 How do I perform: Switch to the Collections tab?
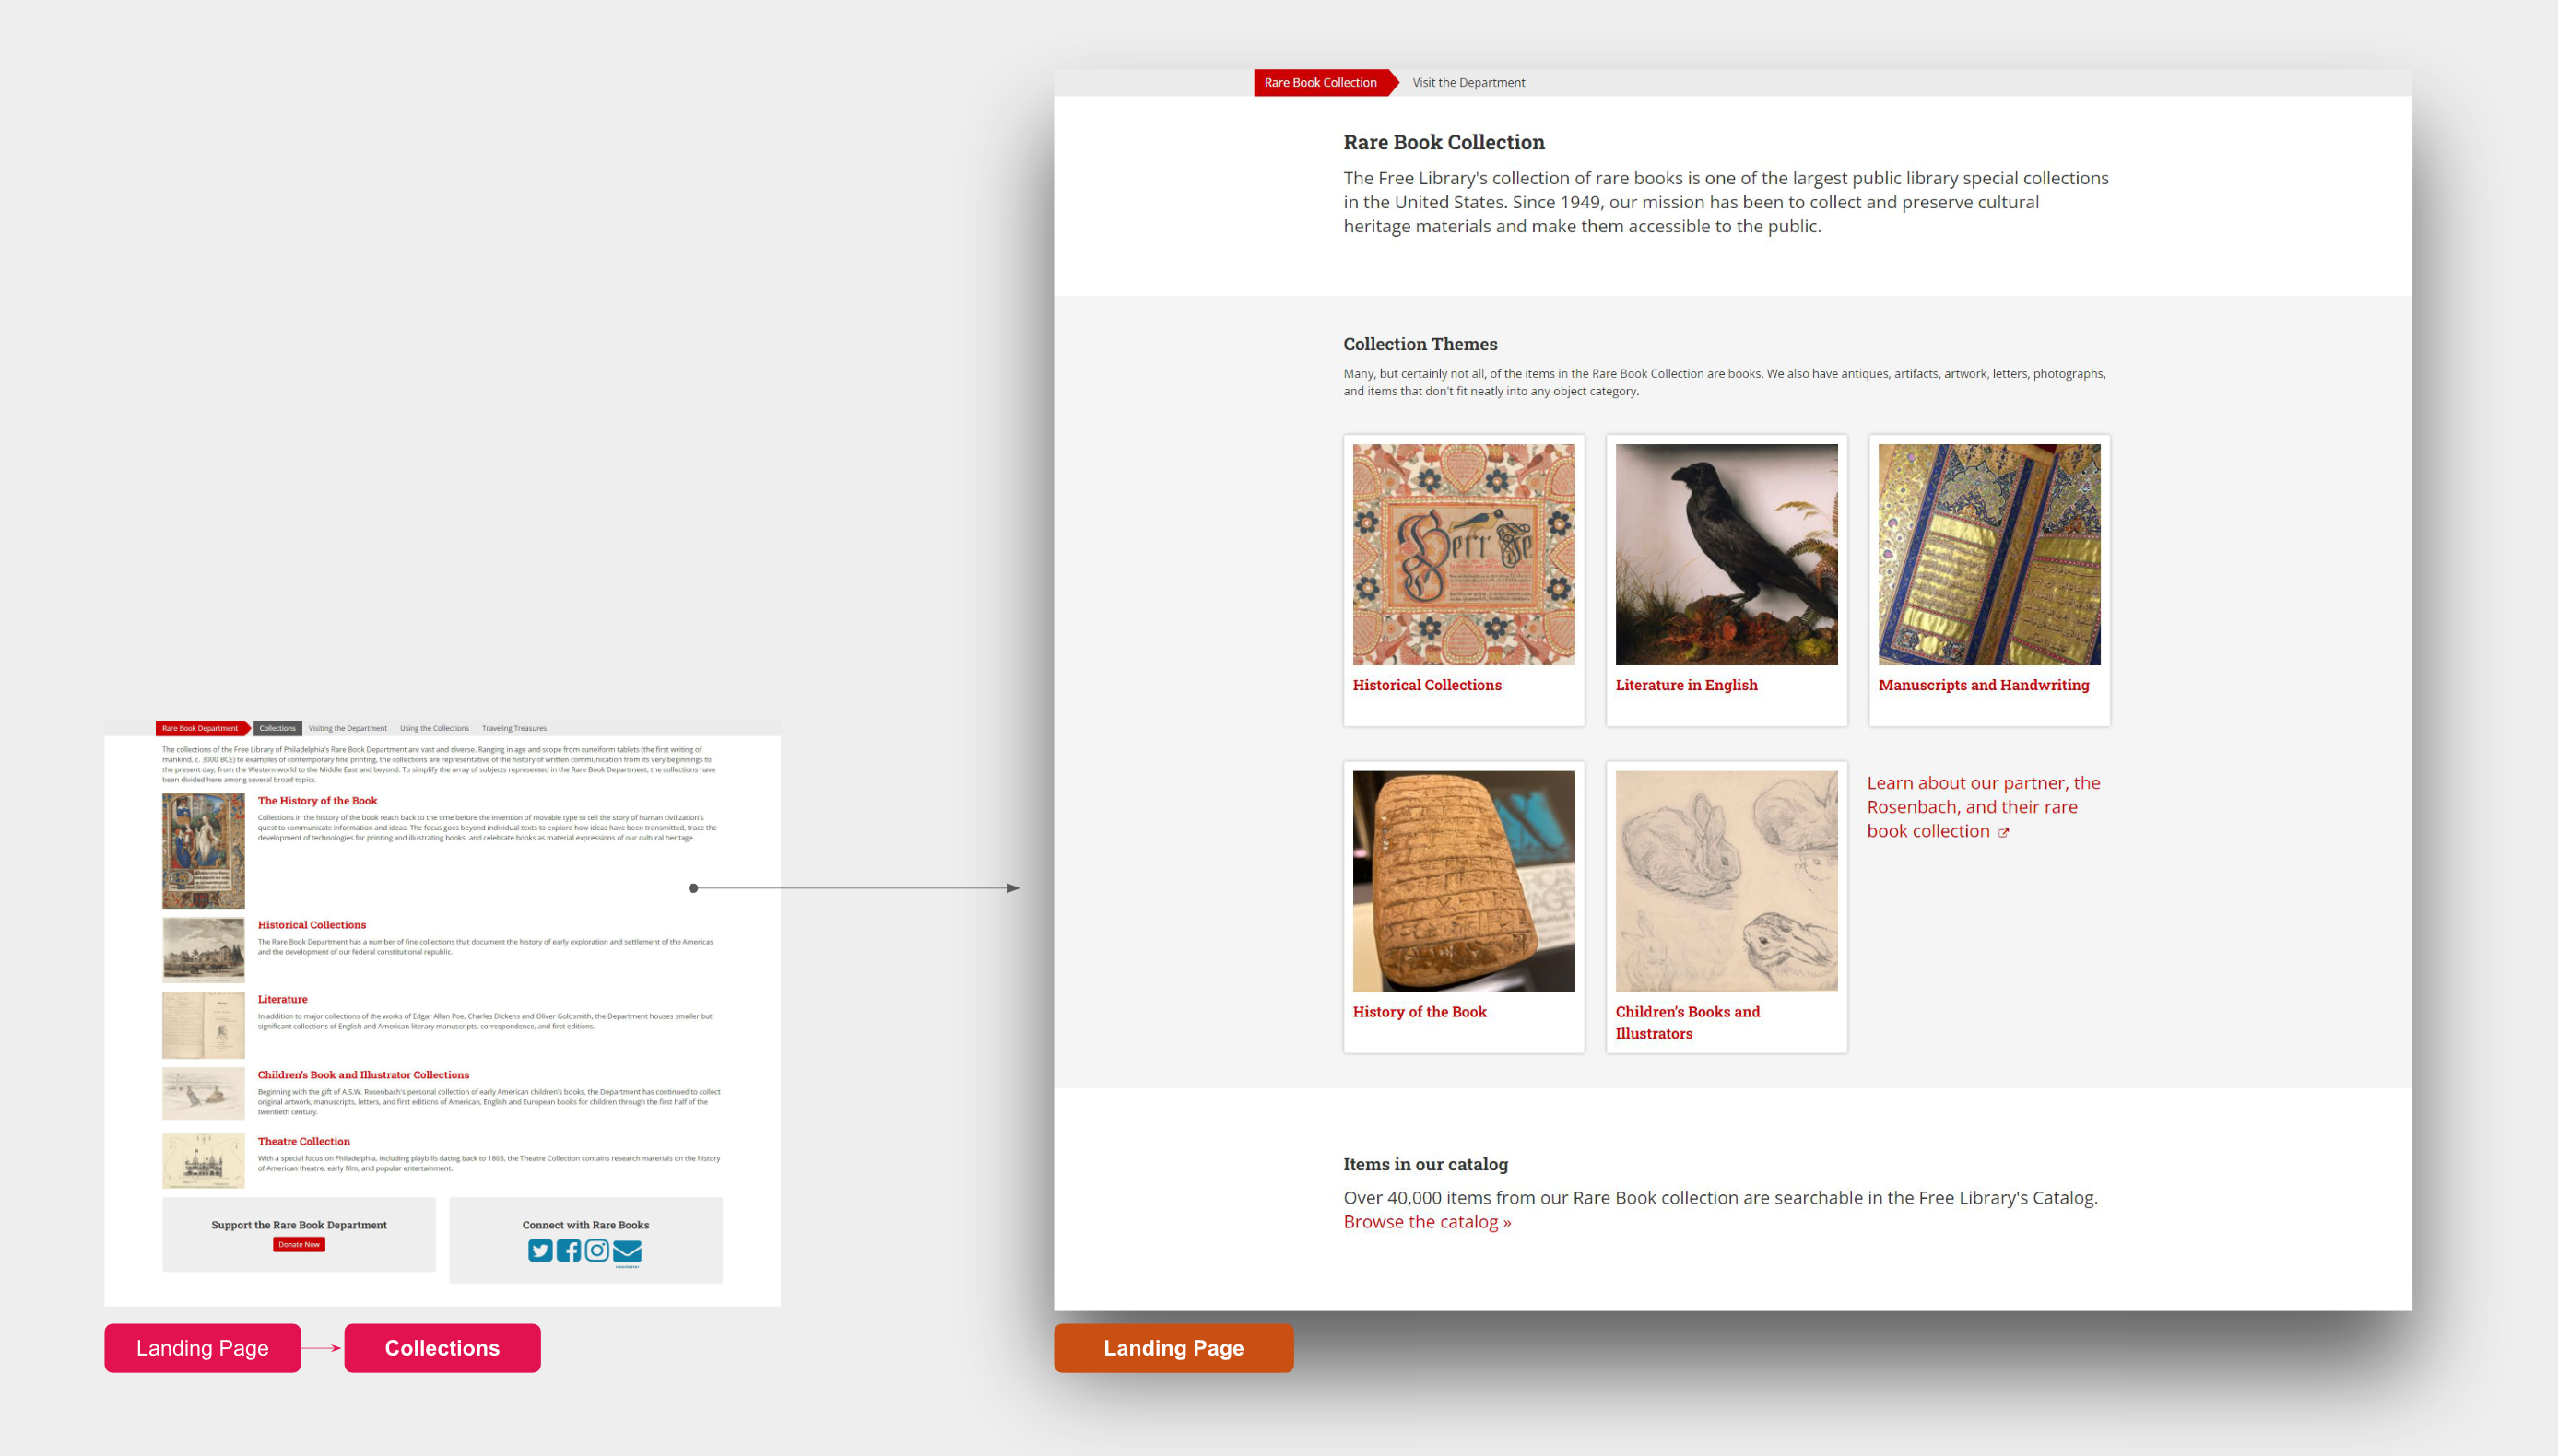coord(277,728)
